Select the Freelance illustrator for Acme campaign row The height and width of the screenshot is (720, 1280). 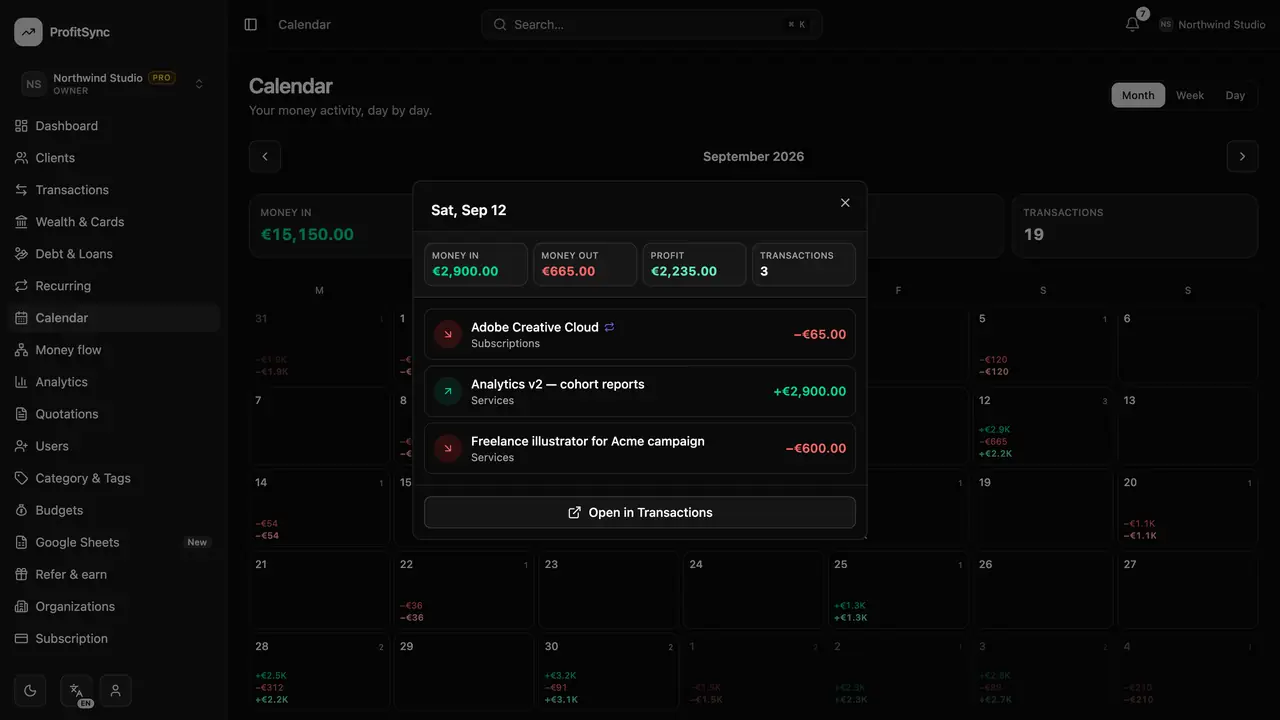click(640, 448)
